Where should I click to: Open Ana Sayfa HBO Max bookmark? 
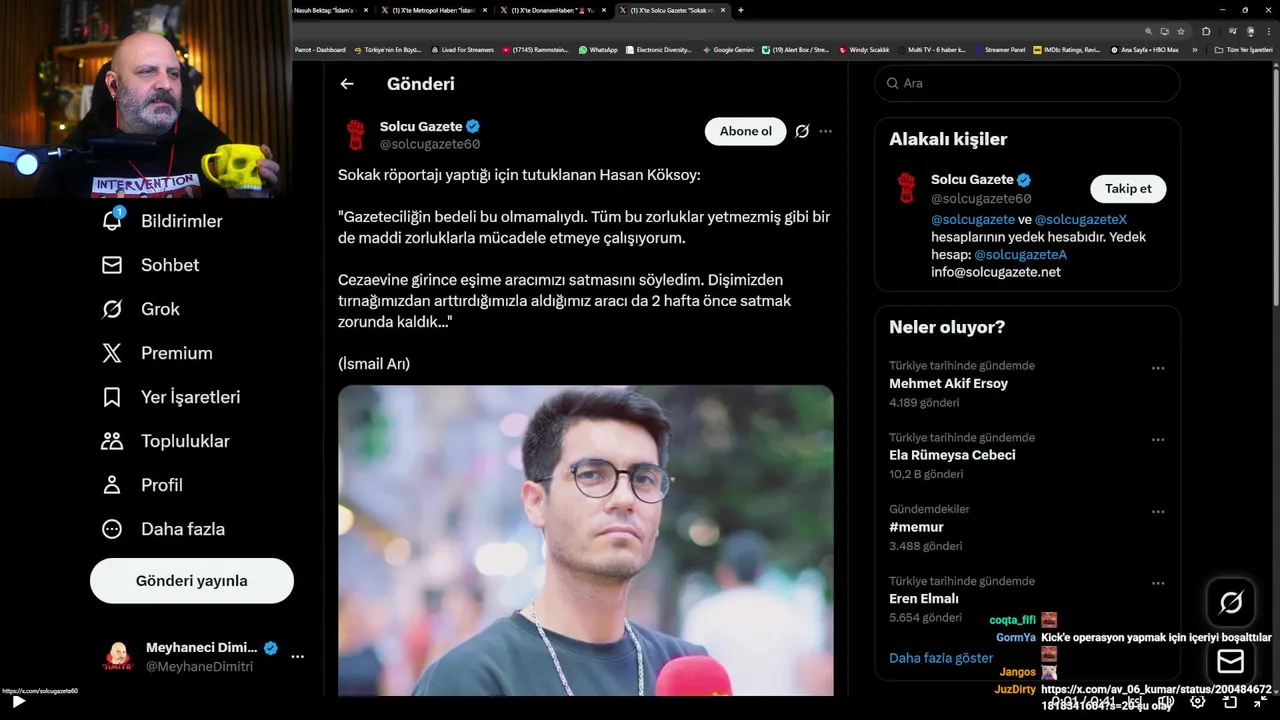pyautogui.click(x=1145, y=49)
